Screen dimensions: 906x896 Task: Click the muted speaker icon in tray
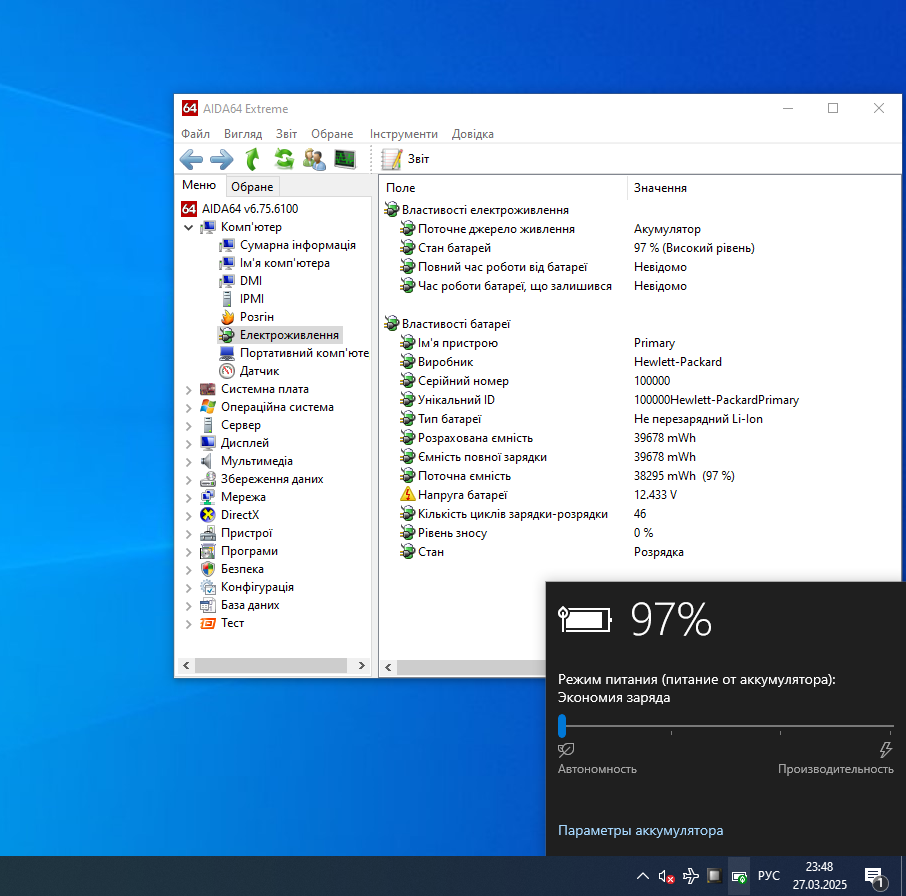click(x=666, y=876)
